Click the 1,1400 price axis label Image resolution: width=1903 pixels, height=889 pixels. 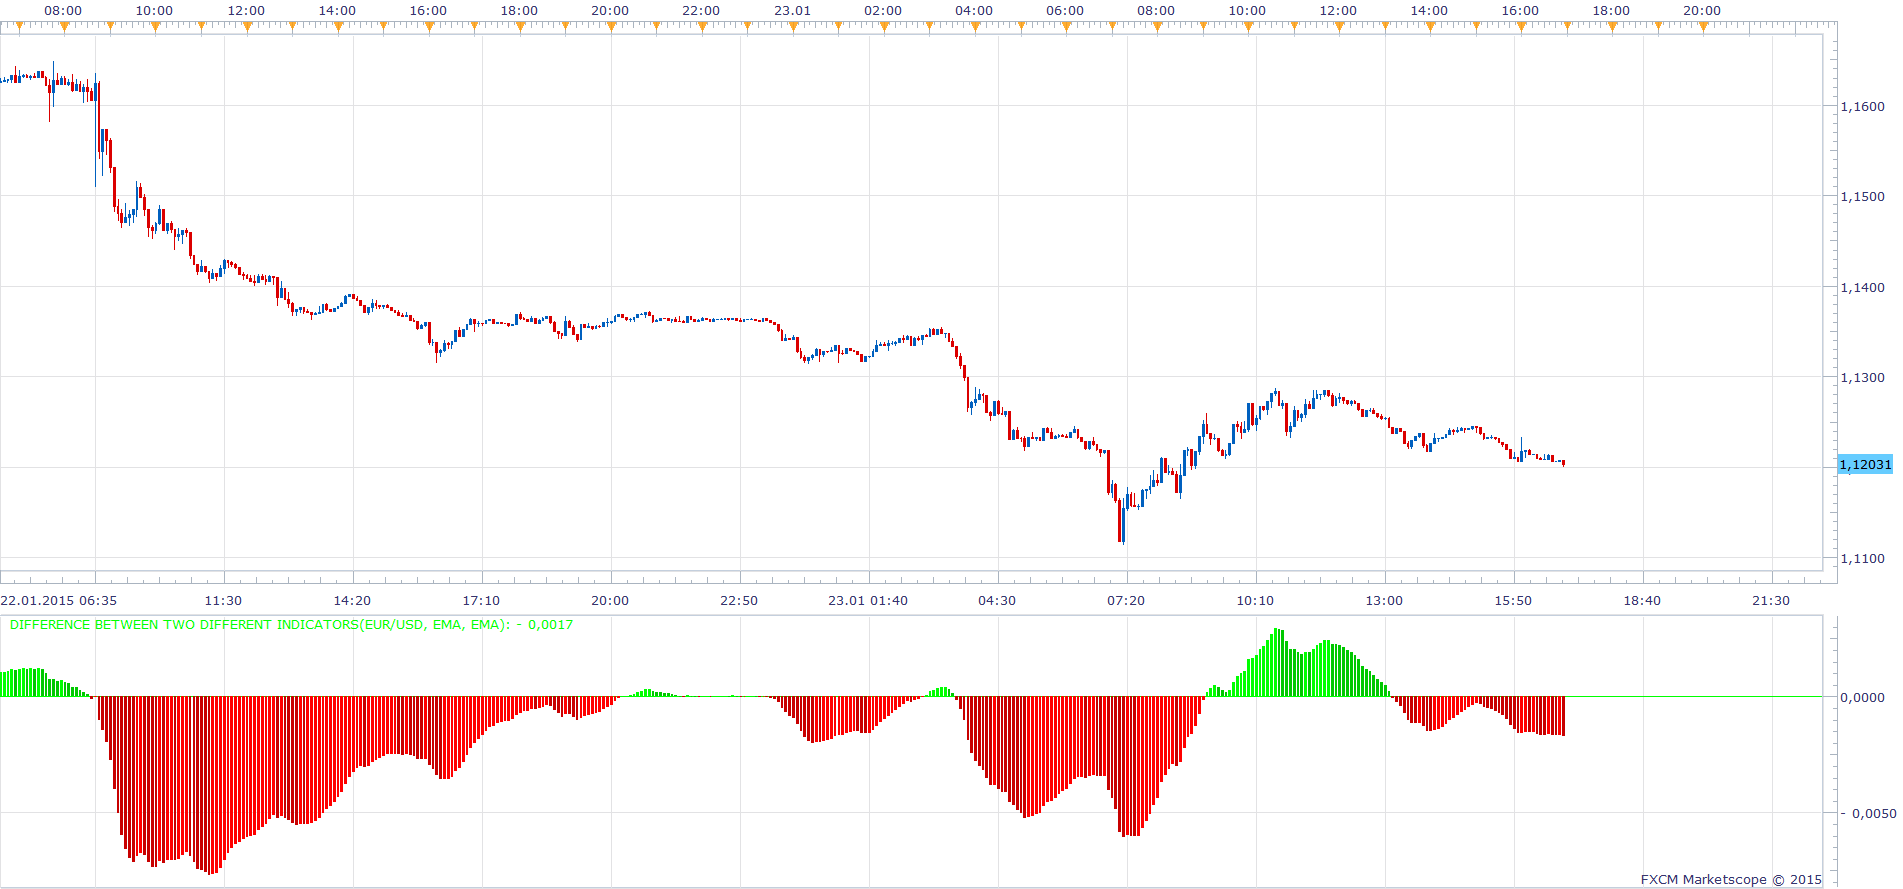(x=1863, y=288)
